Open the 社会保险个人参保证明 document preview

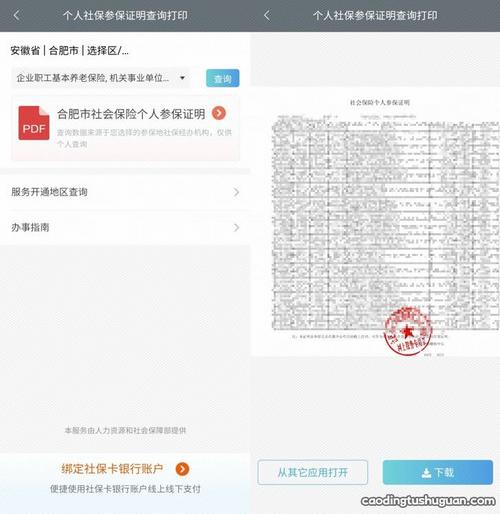pyautogui.click(x=376, y=222)
